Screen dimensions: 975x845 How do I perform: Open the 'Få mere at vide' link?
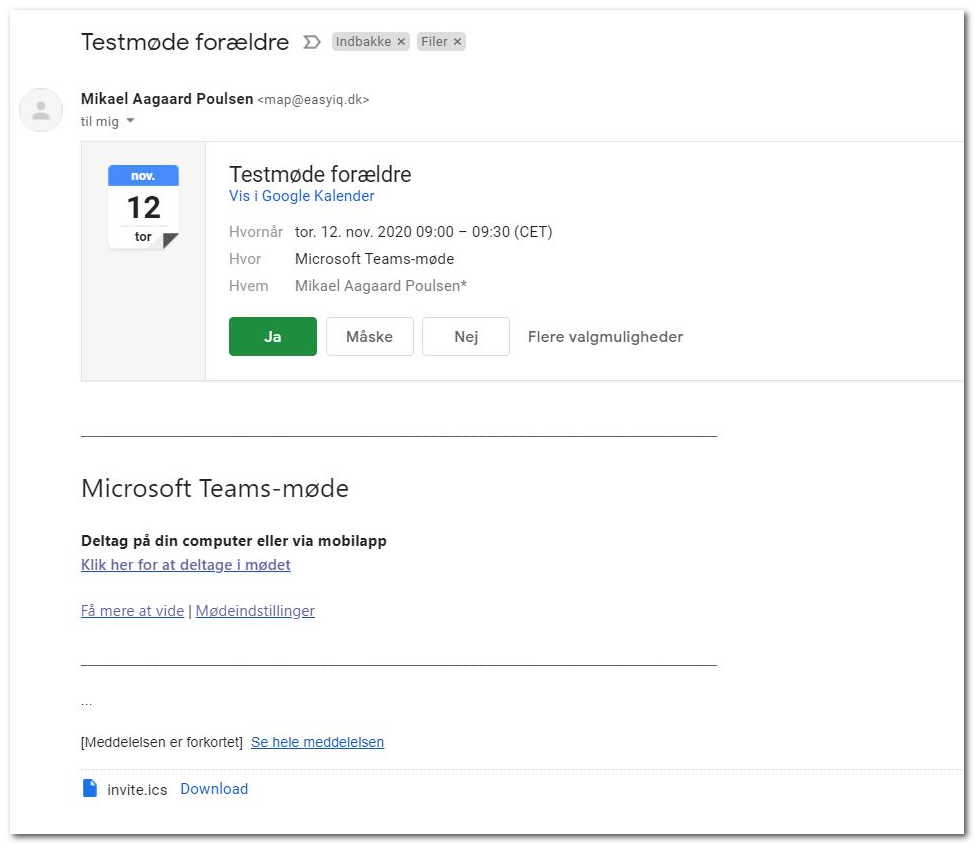pyautogui.click(x=132, y=611)
